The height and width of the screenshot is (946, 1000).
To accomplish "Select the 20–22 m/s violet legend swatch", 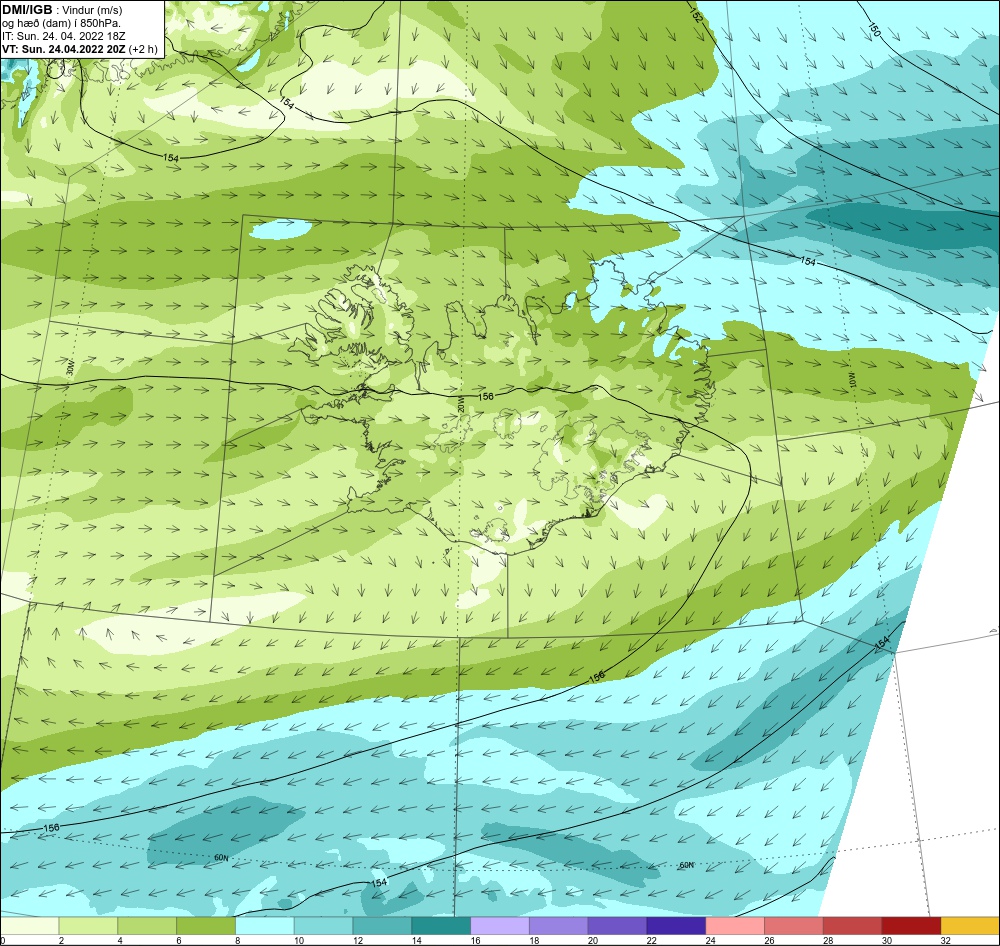I will pyautogui.click(x=617, y=926).
